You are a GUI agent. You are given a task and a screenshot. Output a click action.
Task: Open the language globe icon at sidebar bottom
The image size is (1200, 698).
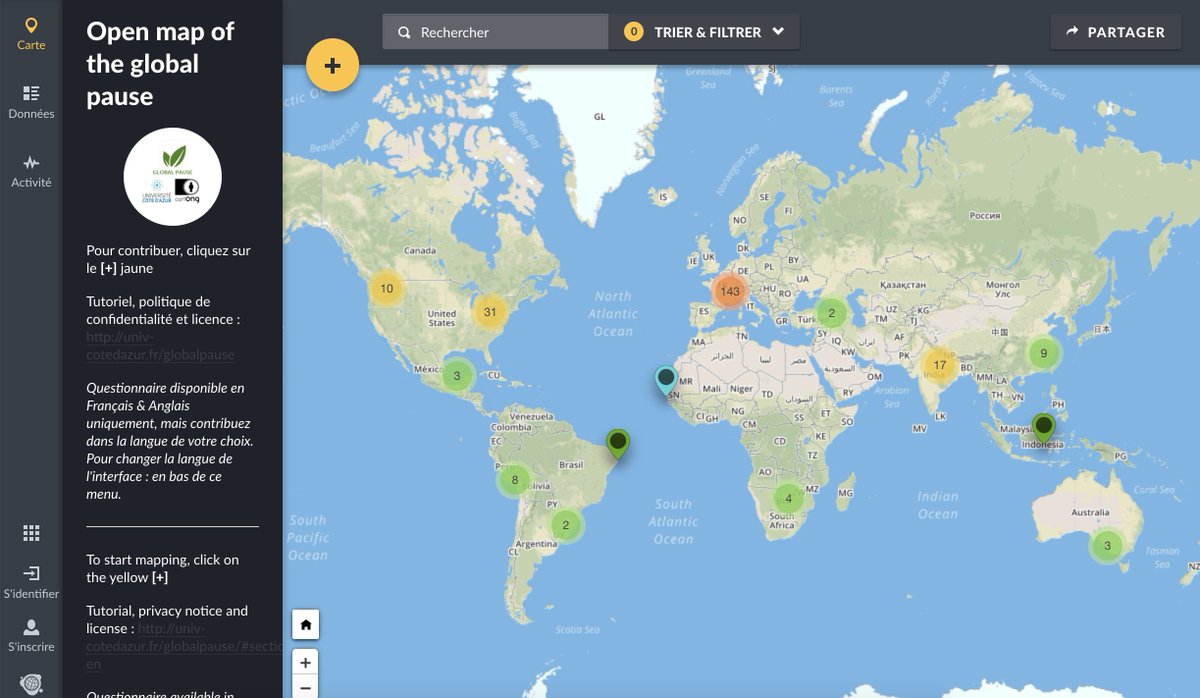(x=31, y=685)
